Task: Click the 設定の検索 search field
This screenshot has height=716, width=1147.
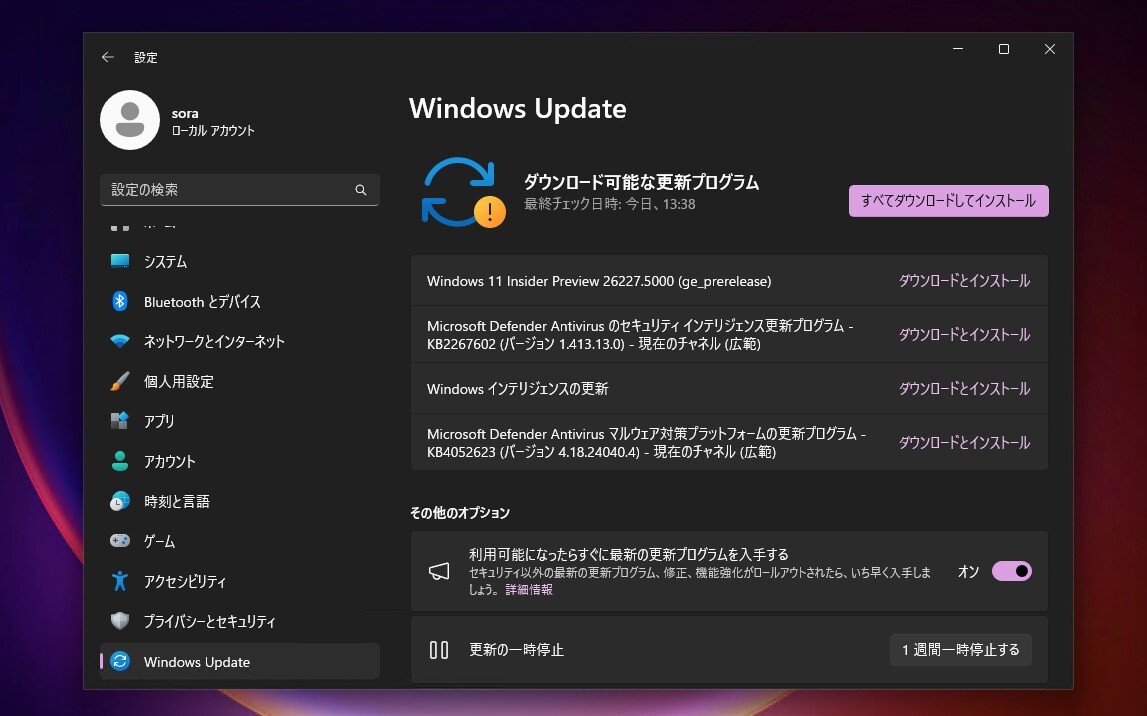Action: pos(240,190)
